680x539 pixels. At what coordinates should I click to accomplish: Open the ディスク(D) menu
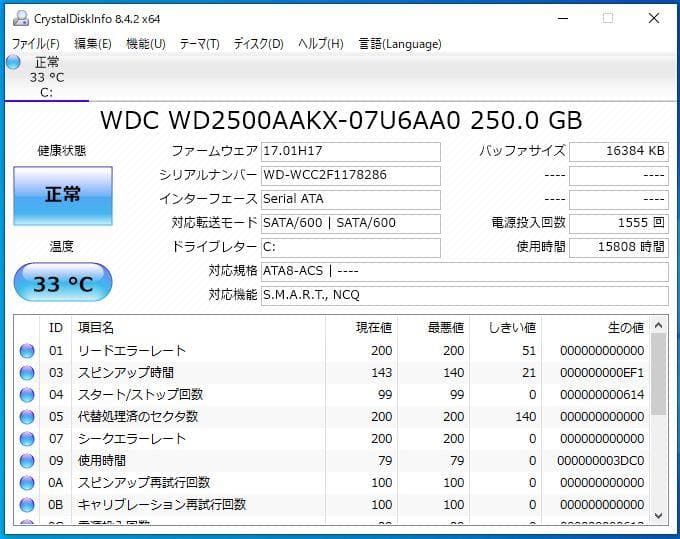click(258, 44)
